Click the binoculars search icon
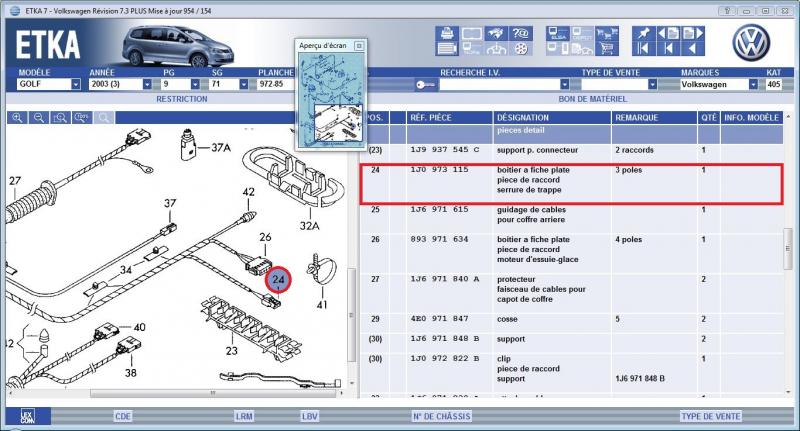 pos(496,49)
